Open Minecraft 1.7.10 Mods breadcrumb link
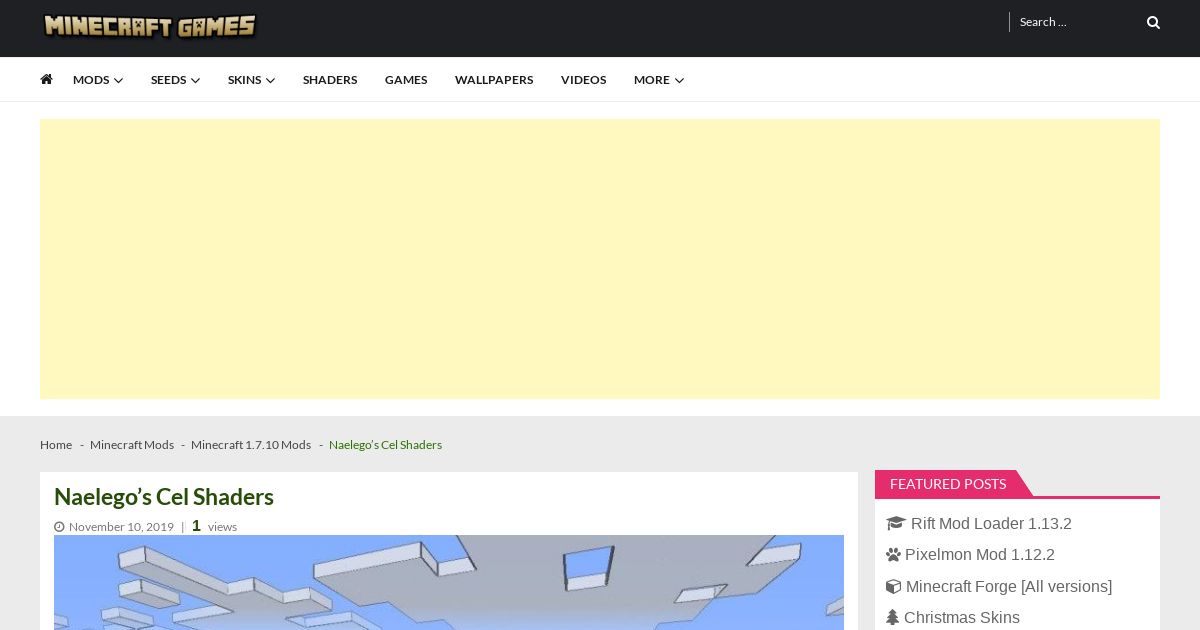Screen dimensions: 1200x630 (251, 445)
